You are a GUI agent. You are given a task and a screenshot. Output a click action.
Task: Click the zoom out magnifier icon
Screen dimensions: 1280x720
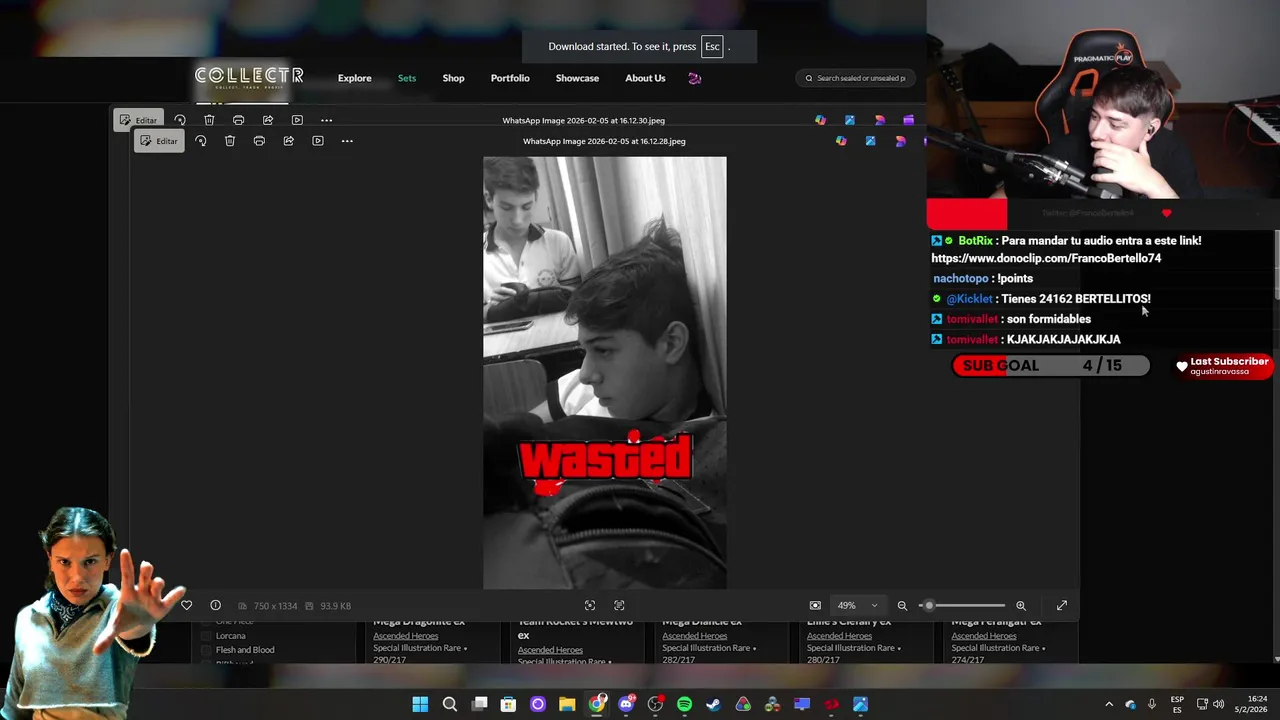click(x=902, y=605)
